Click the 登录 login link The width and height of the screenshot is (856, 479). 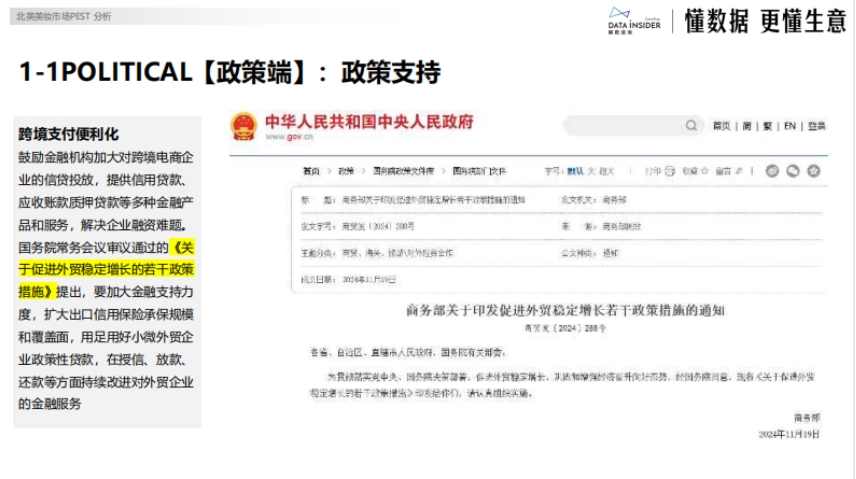(x=817, y=126)
